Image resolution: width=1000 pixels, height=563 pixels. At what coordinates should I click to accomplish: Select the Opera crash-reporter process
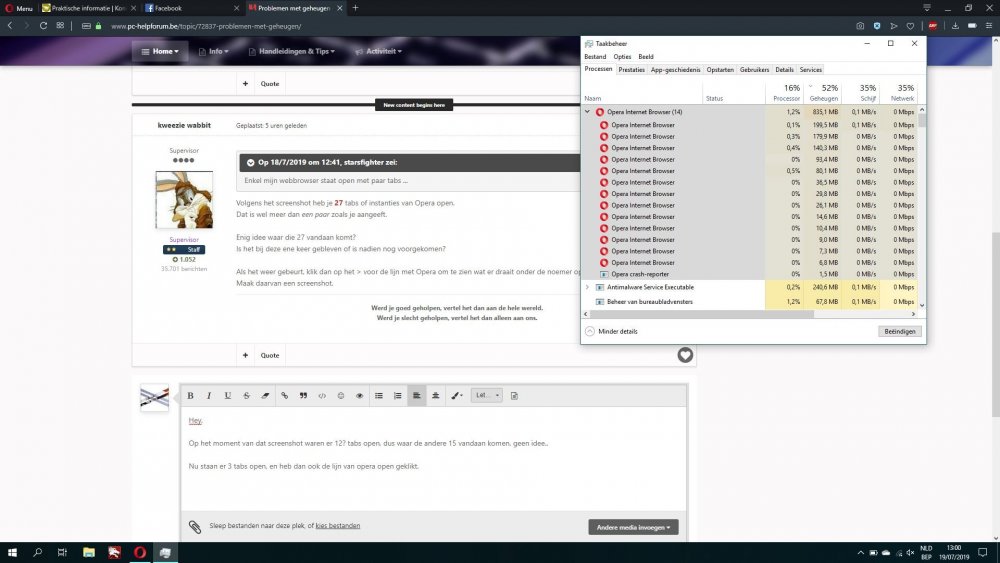(640, 274)
